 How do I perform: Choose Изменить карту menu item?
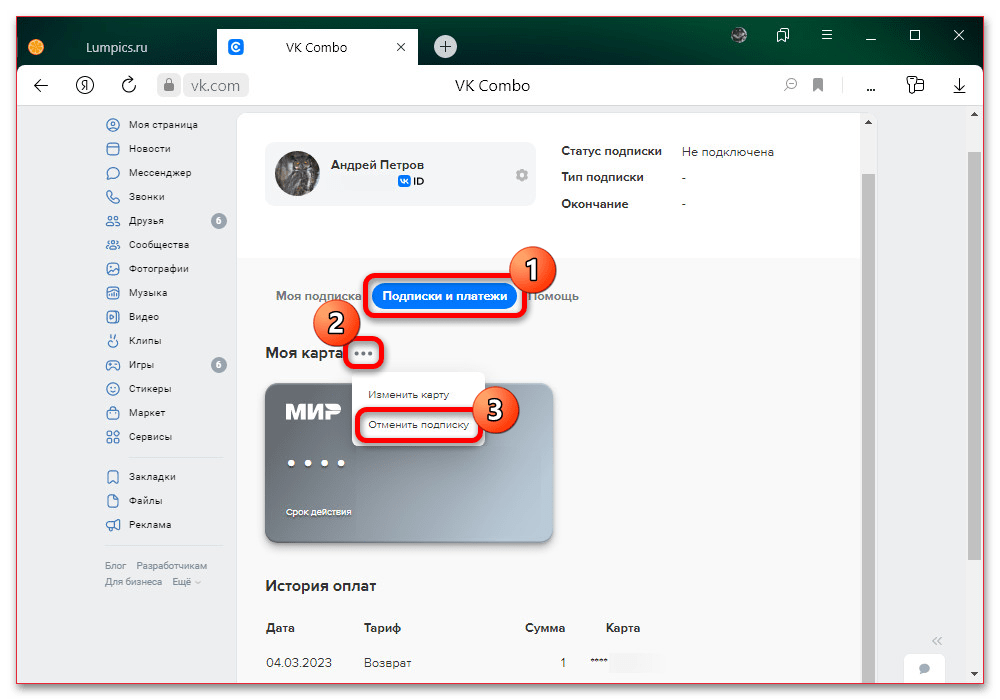pos(409,395)
